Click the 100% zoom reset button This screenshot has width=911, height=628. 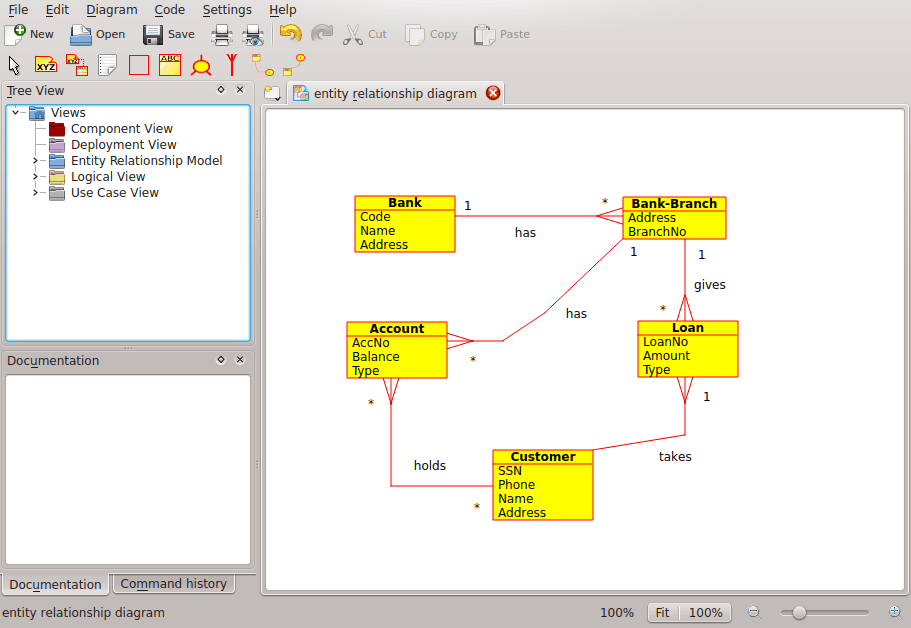[705, 612]
